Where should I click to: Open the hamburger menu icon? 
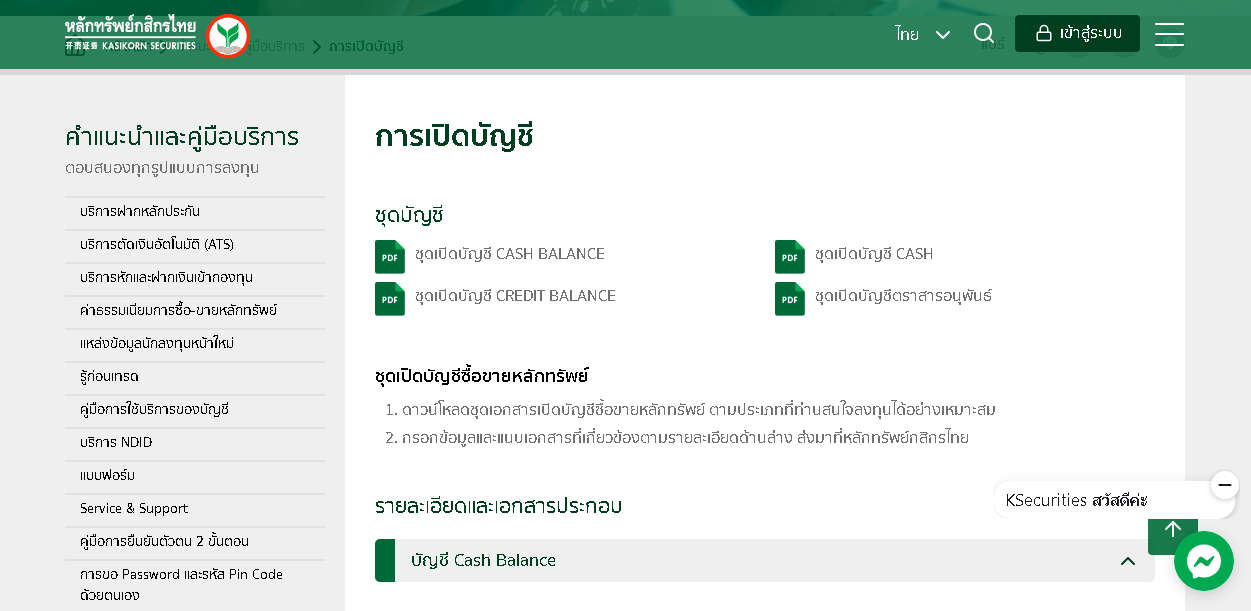(x=1169, y=34)
